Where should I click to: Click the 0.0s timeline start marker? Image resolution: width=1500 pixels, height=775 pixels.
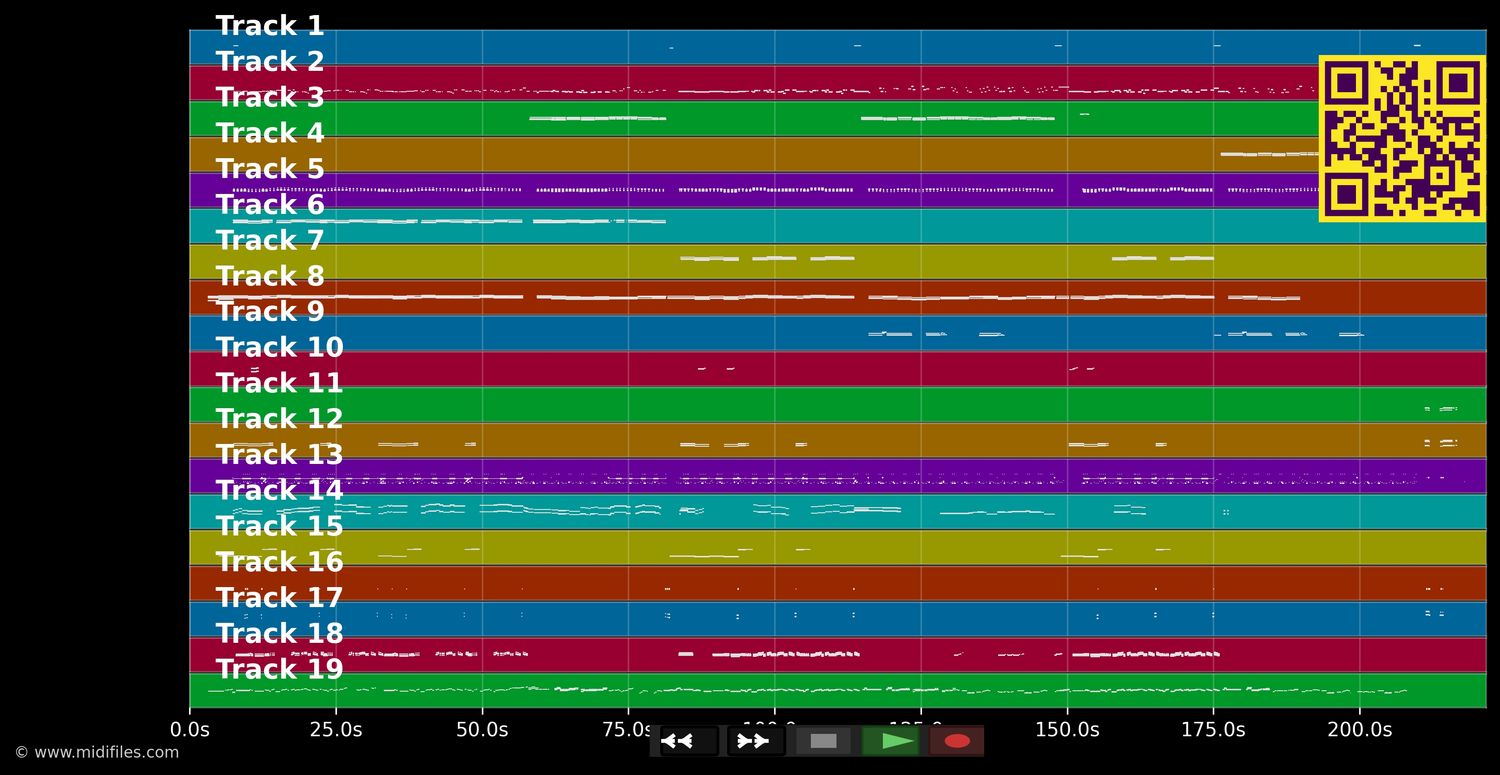190,730
